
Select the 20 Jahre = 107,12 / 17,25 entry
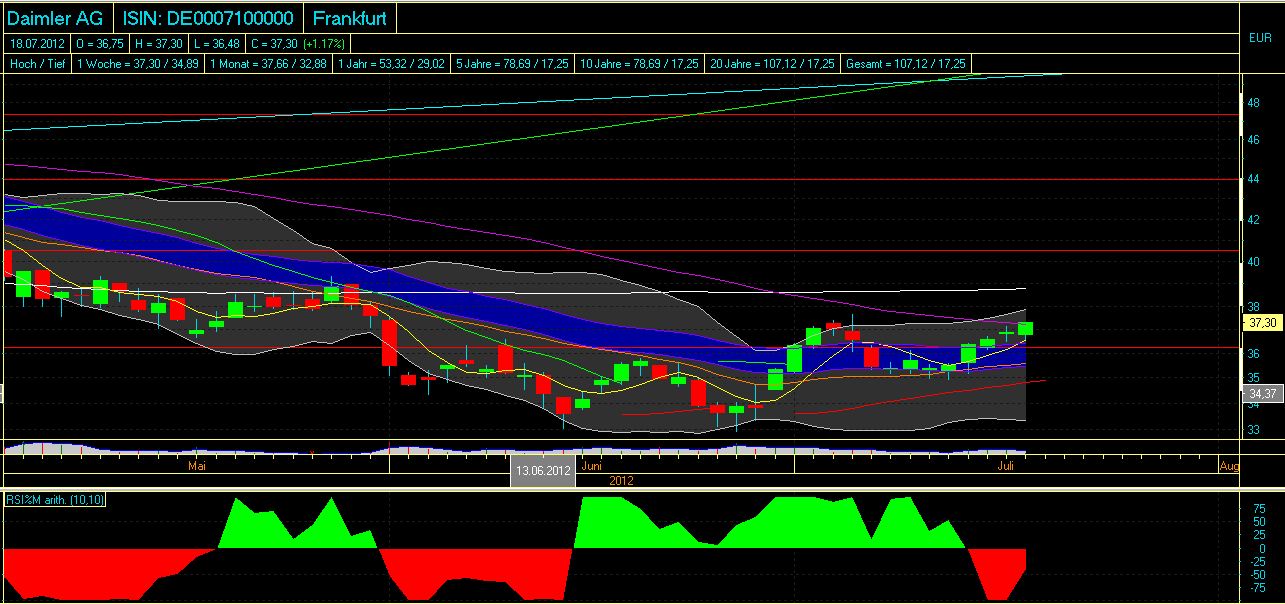point(773,64)
